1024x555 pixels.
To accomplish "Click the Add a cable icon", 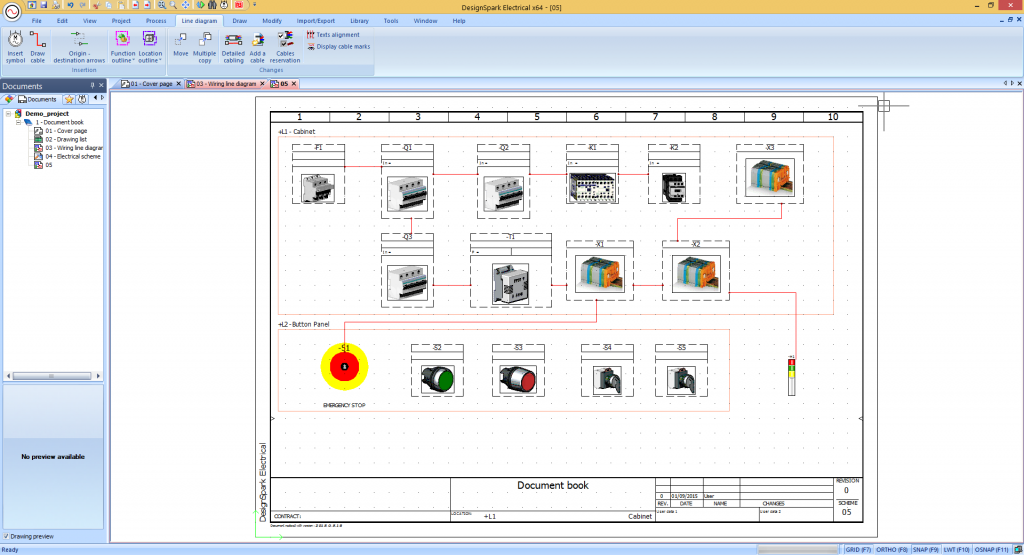I will (257, 46).
